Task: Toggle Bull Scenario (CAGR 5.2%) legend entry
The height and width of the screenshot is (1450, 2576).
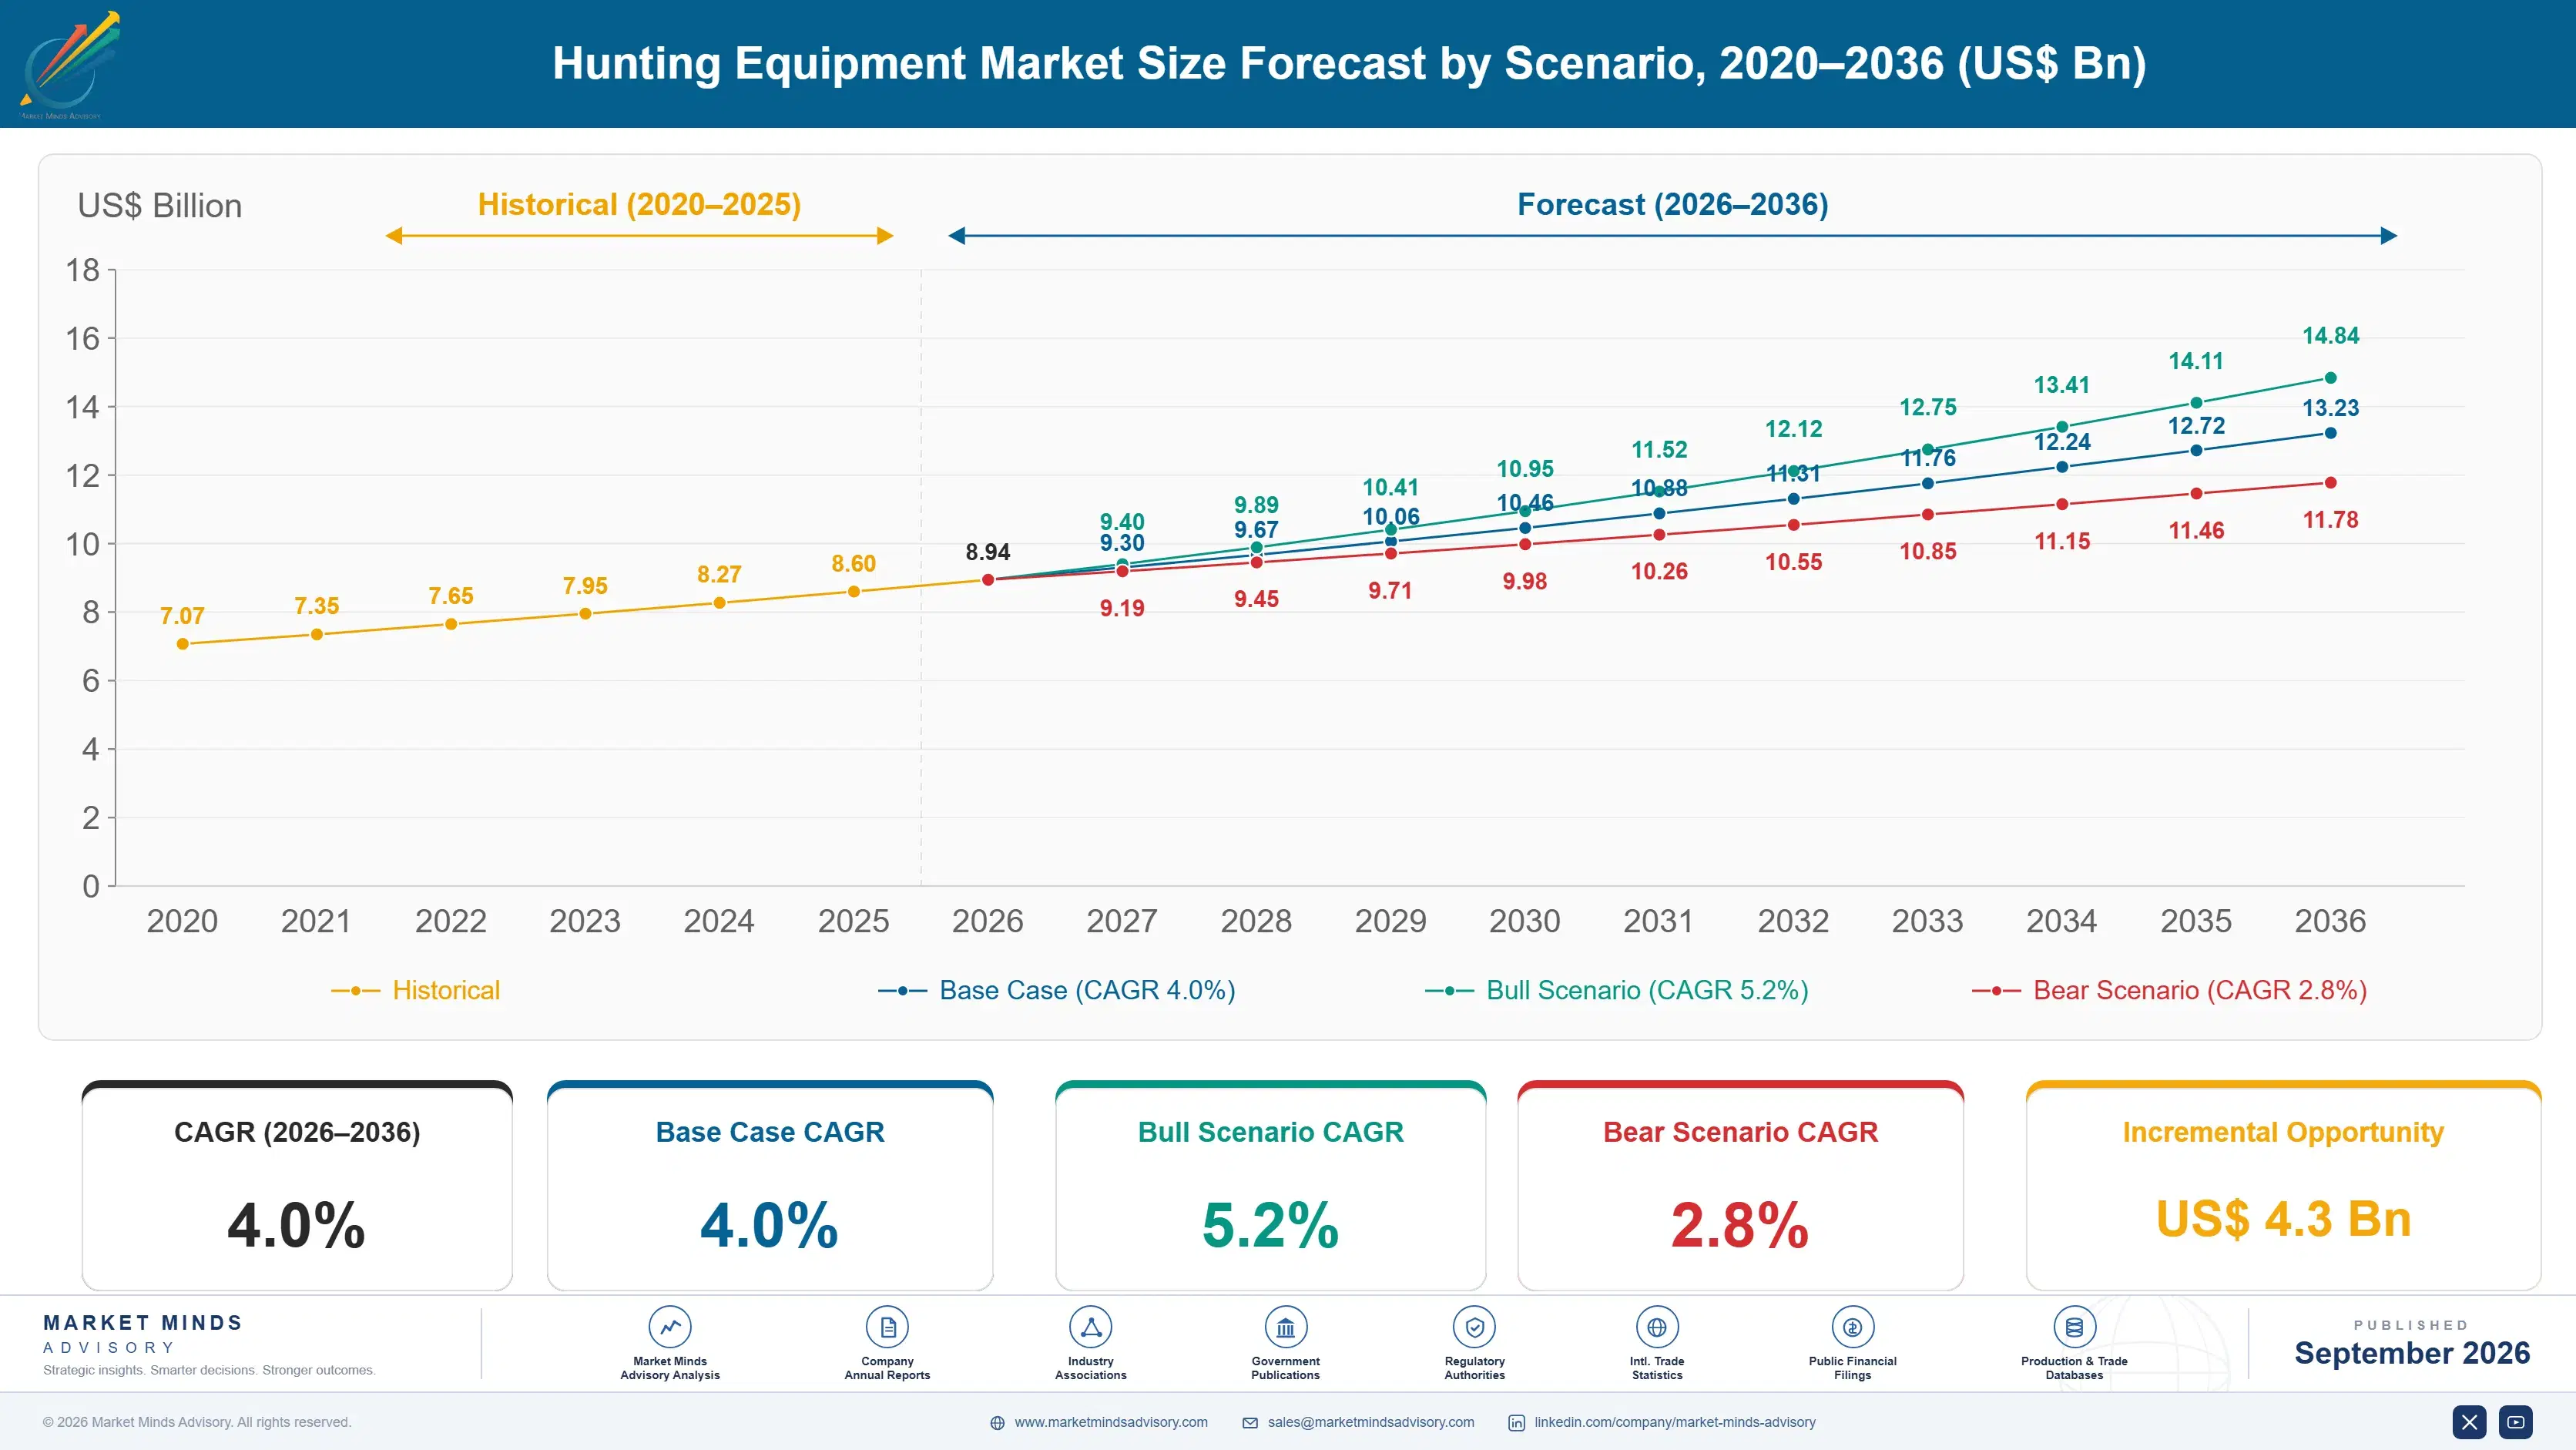Action: tap(1617, 990)
